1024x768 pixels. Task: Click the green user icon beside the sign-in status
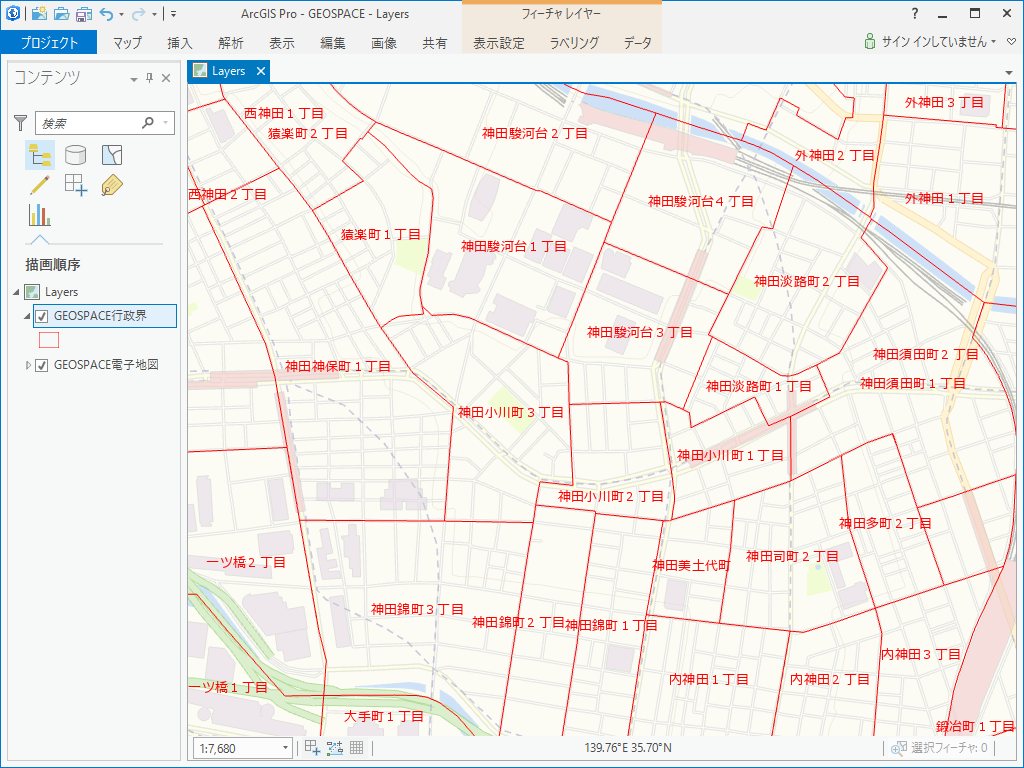coord(869,42)
